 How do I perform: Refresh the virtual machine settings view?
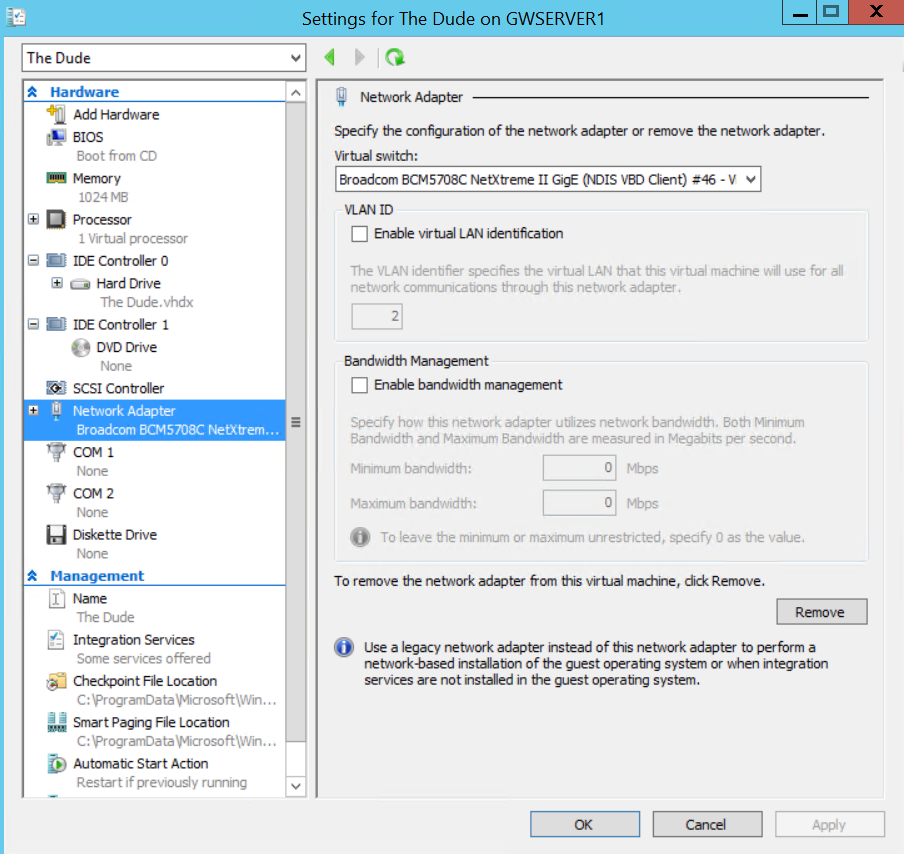[x=395, y=57]
